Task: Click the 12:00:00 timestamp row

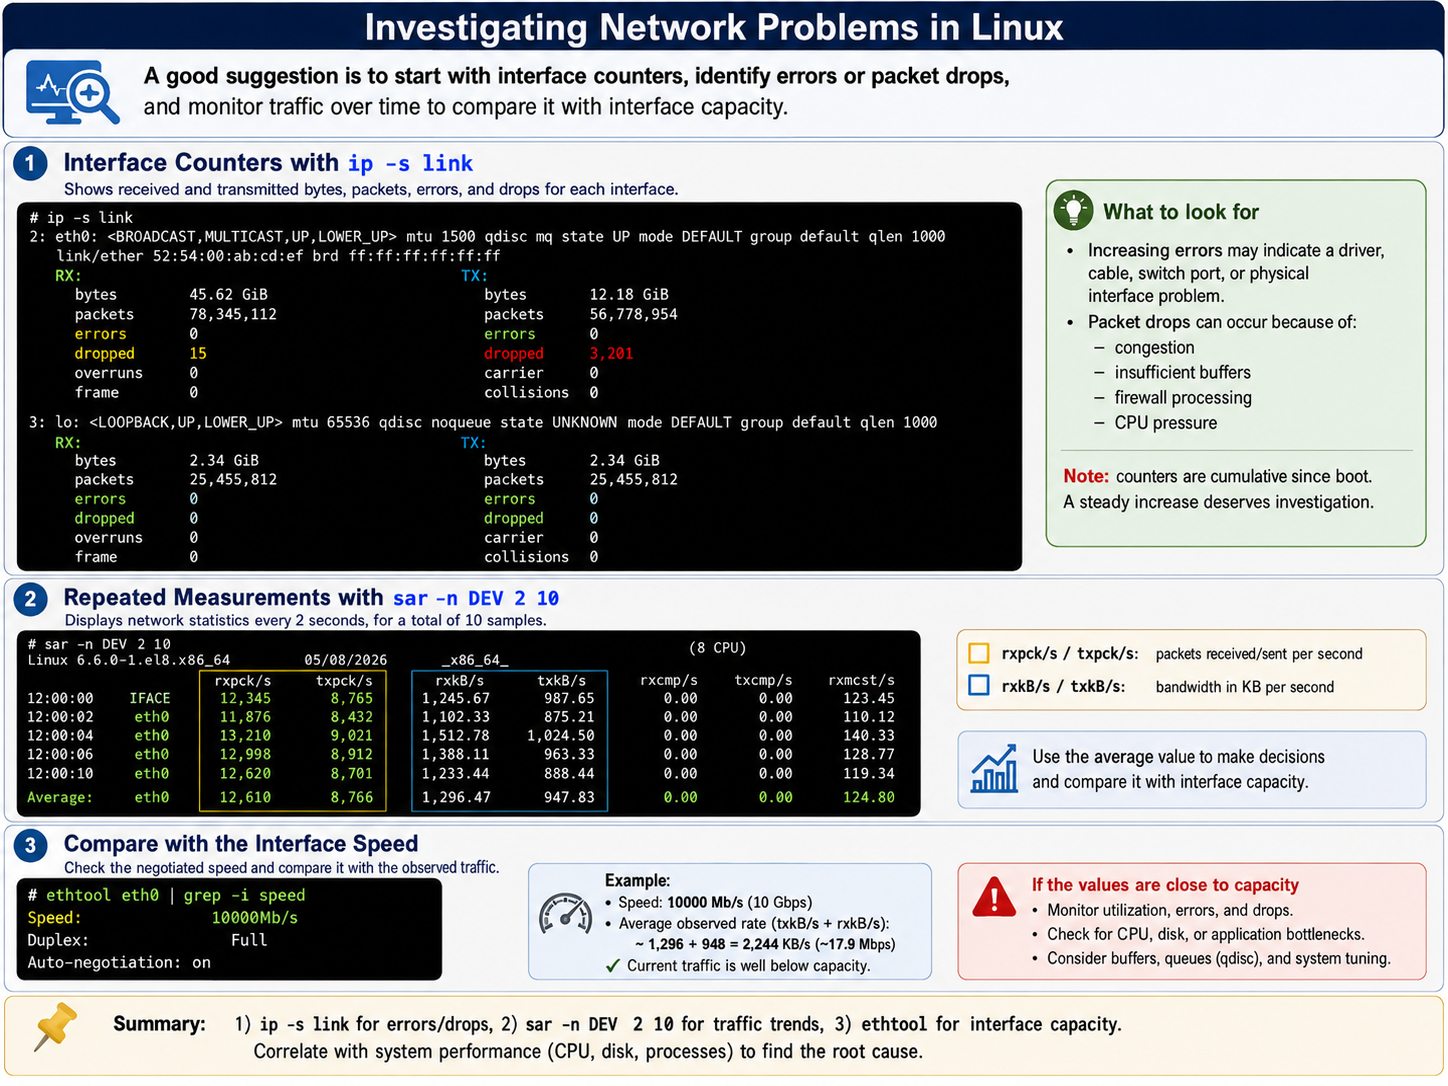Action: [x=461, y=698]
